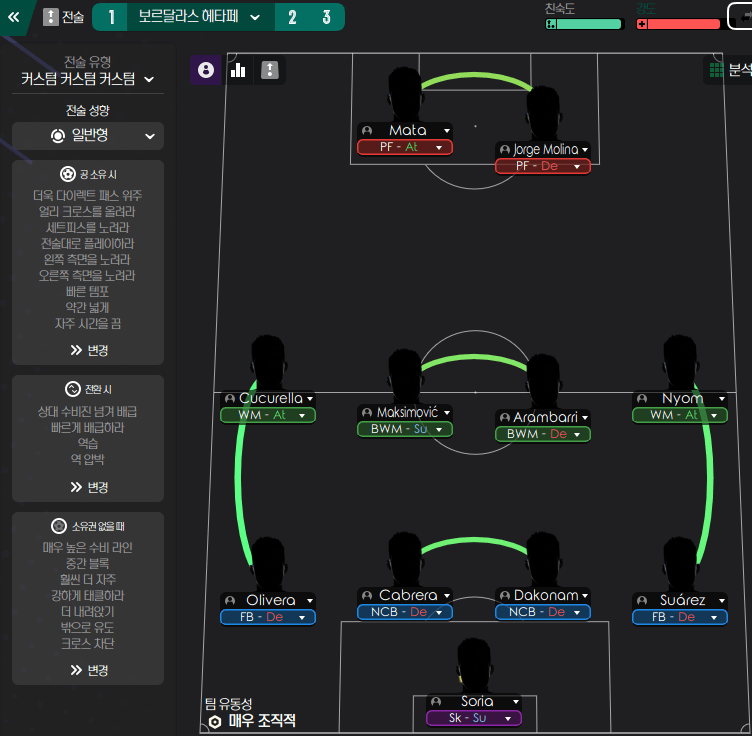The height and width of the screenshot is (736, 752).
Task: Click the 역습 transition instruction
Action: coord(88,444)
